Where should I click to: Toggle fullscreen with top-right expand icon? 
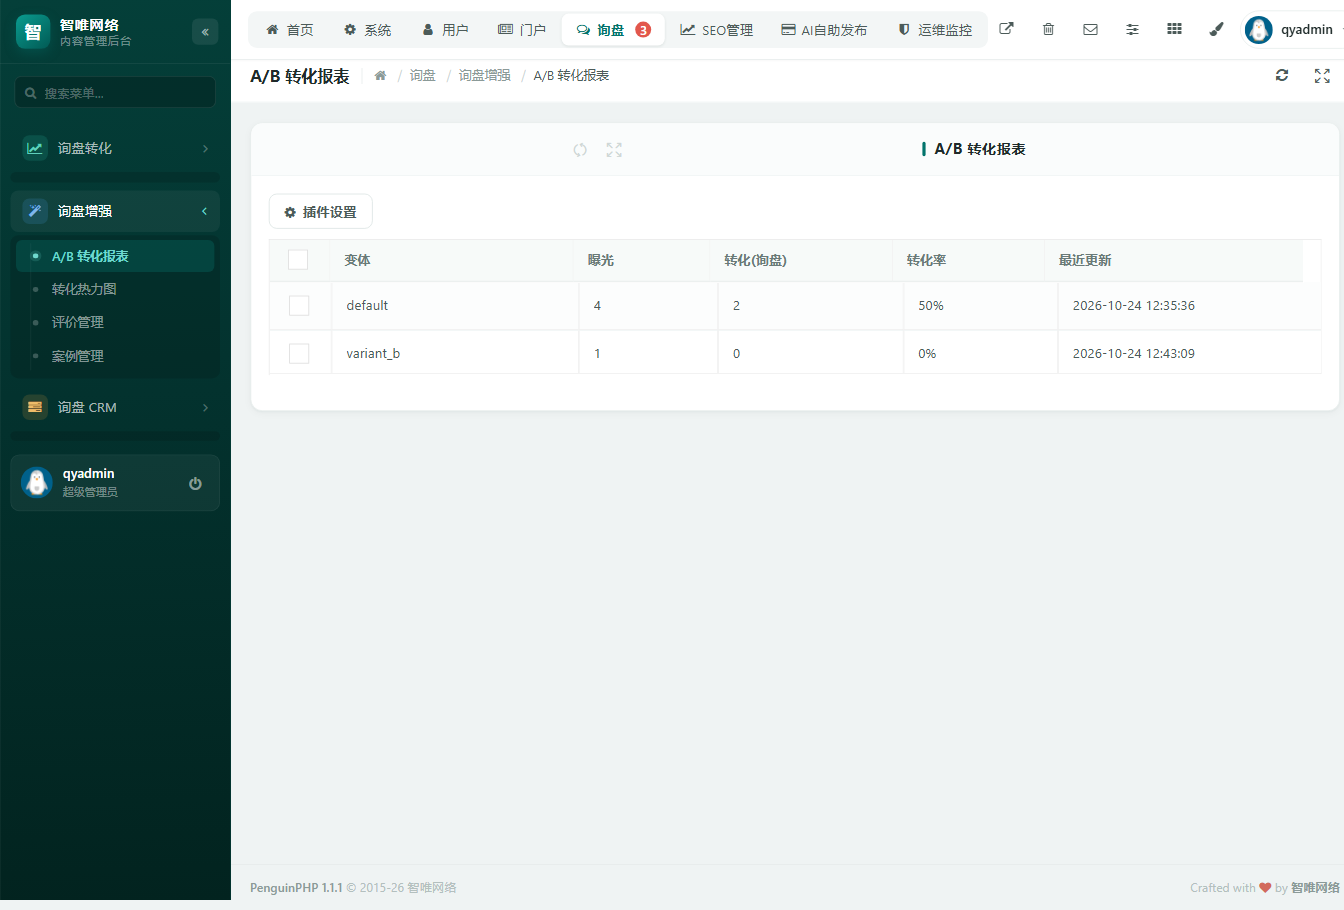pos(1322,76)
